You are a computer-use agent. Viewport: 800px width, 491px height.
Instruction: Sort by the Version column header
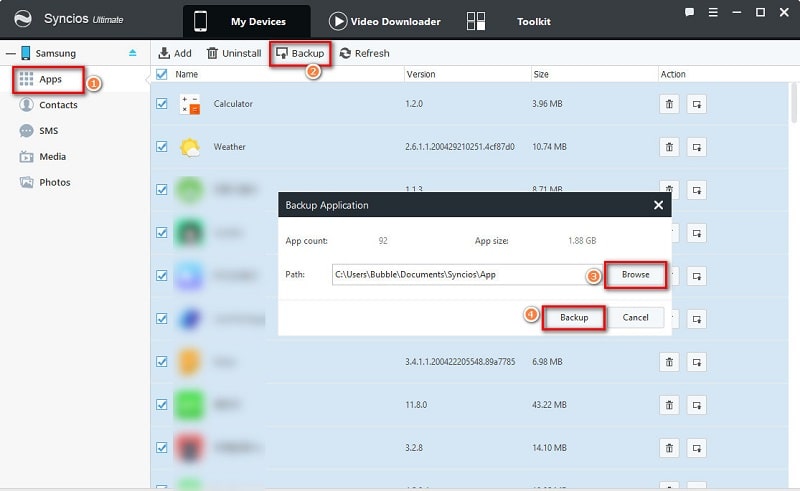(x=421, y=74)
